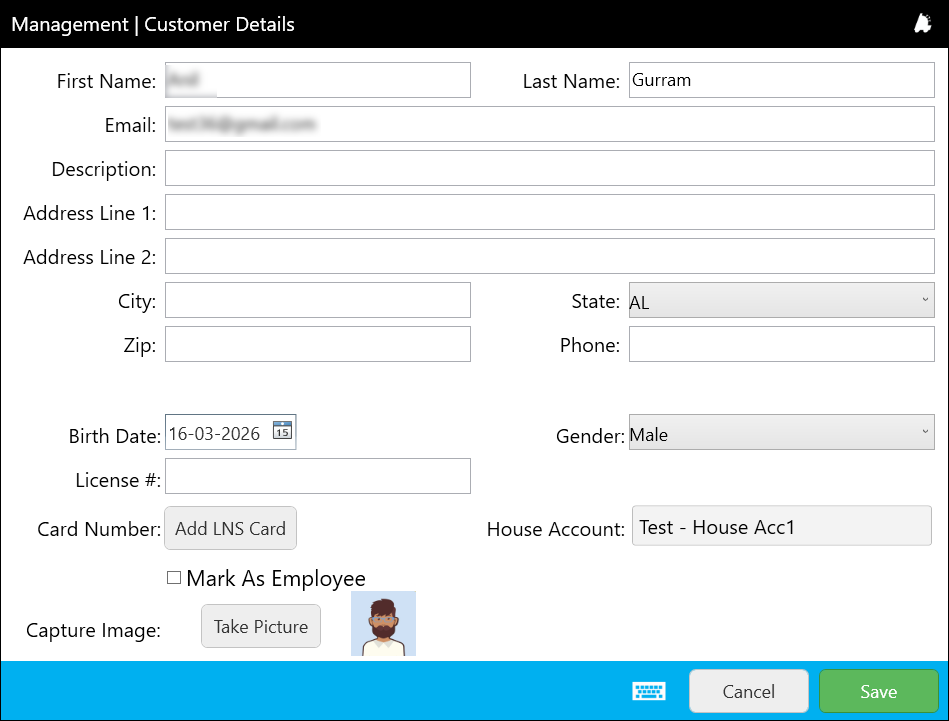Tick the Mark As Employee checkbox

pyautogui.click(x=174, y=578)
